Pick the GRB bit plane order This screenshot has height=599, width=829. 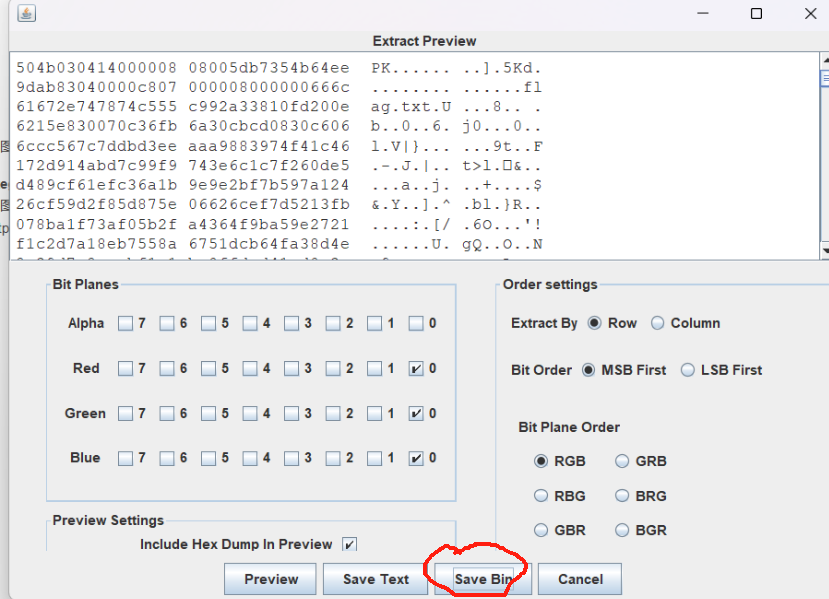[623, 461]
